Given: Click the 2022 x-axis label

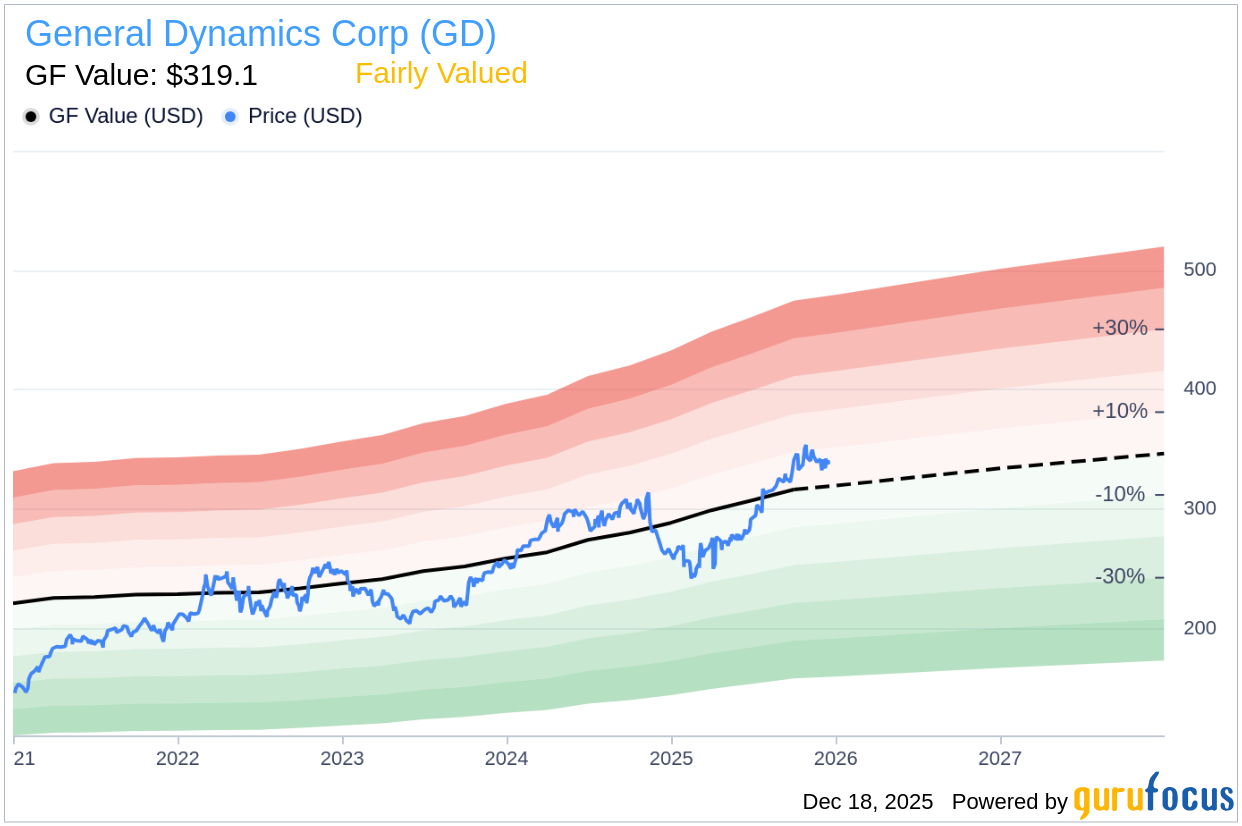Looking at the screenshot, I should coord(178,757).
